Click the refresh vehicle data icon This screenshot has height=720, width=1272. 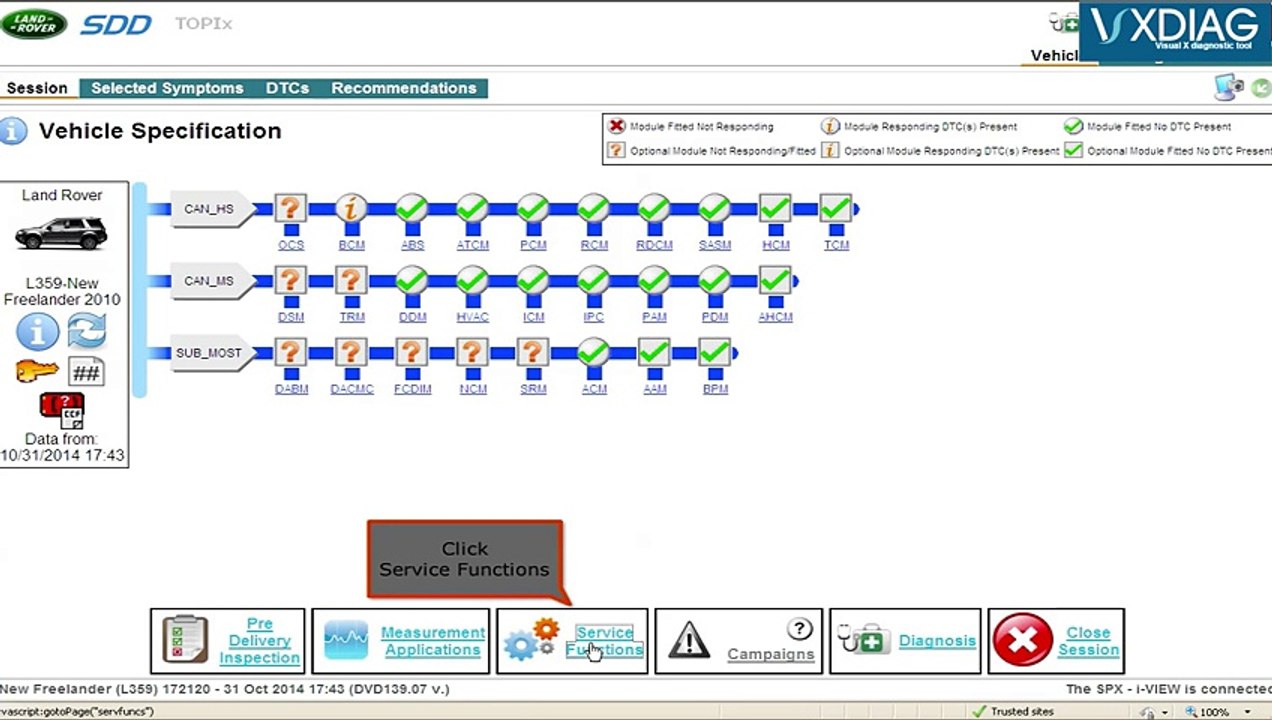point(87,331)
